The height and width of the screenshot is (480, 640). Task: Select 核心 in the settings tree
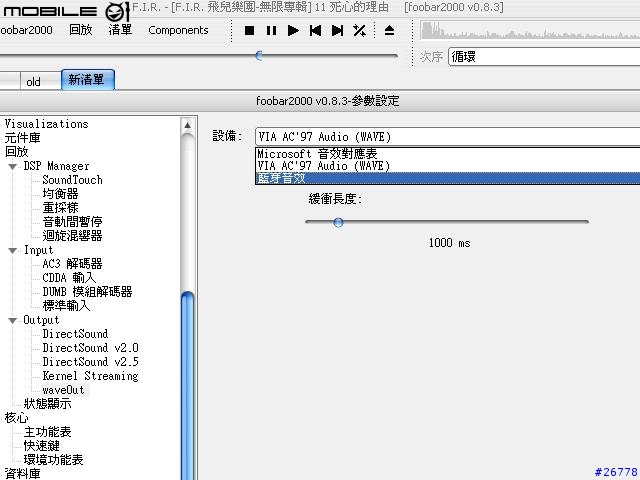click(x=17, y=418)
